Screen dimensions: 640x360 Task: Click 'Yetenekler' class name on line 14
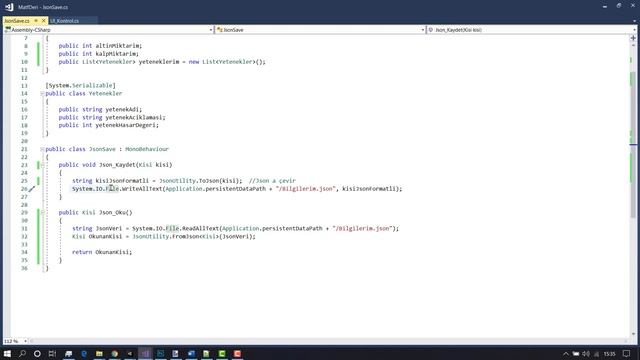click(105, 93)
